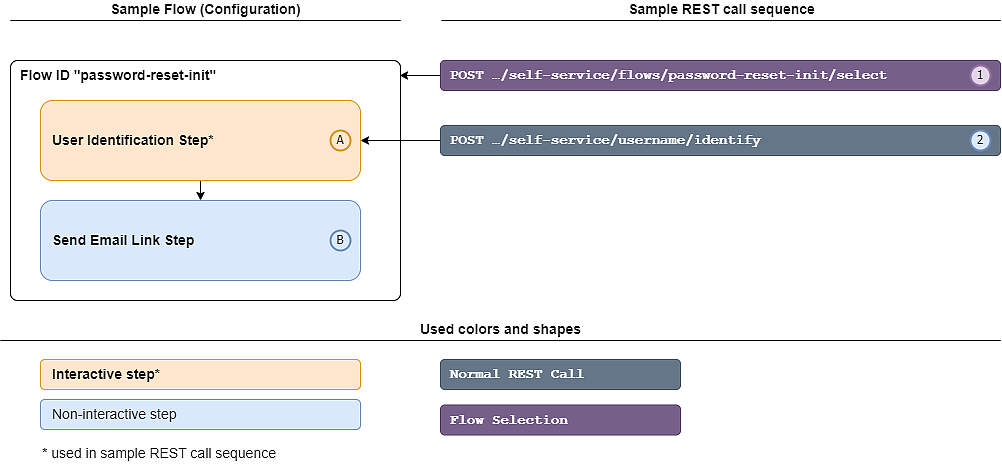Image resolution: width=1002 pixels, height=476 pixels.
Task: Select the number 2 sequence badge
Action: (980, 140)
